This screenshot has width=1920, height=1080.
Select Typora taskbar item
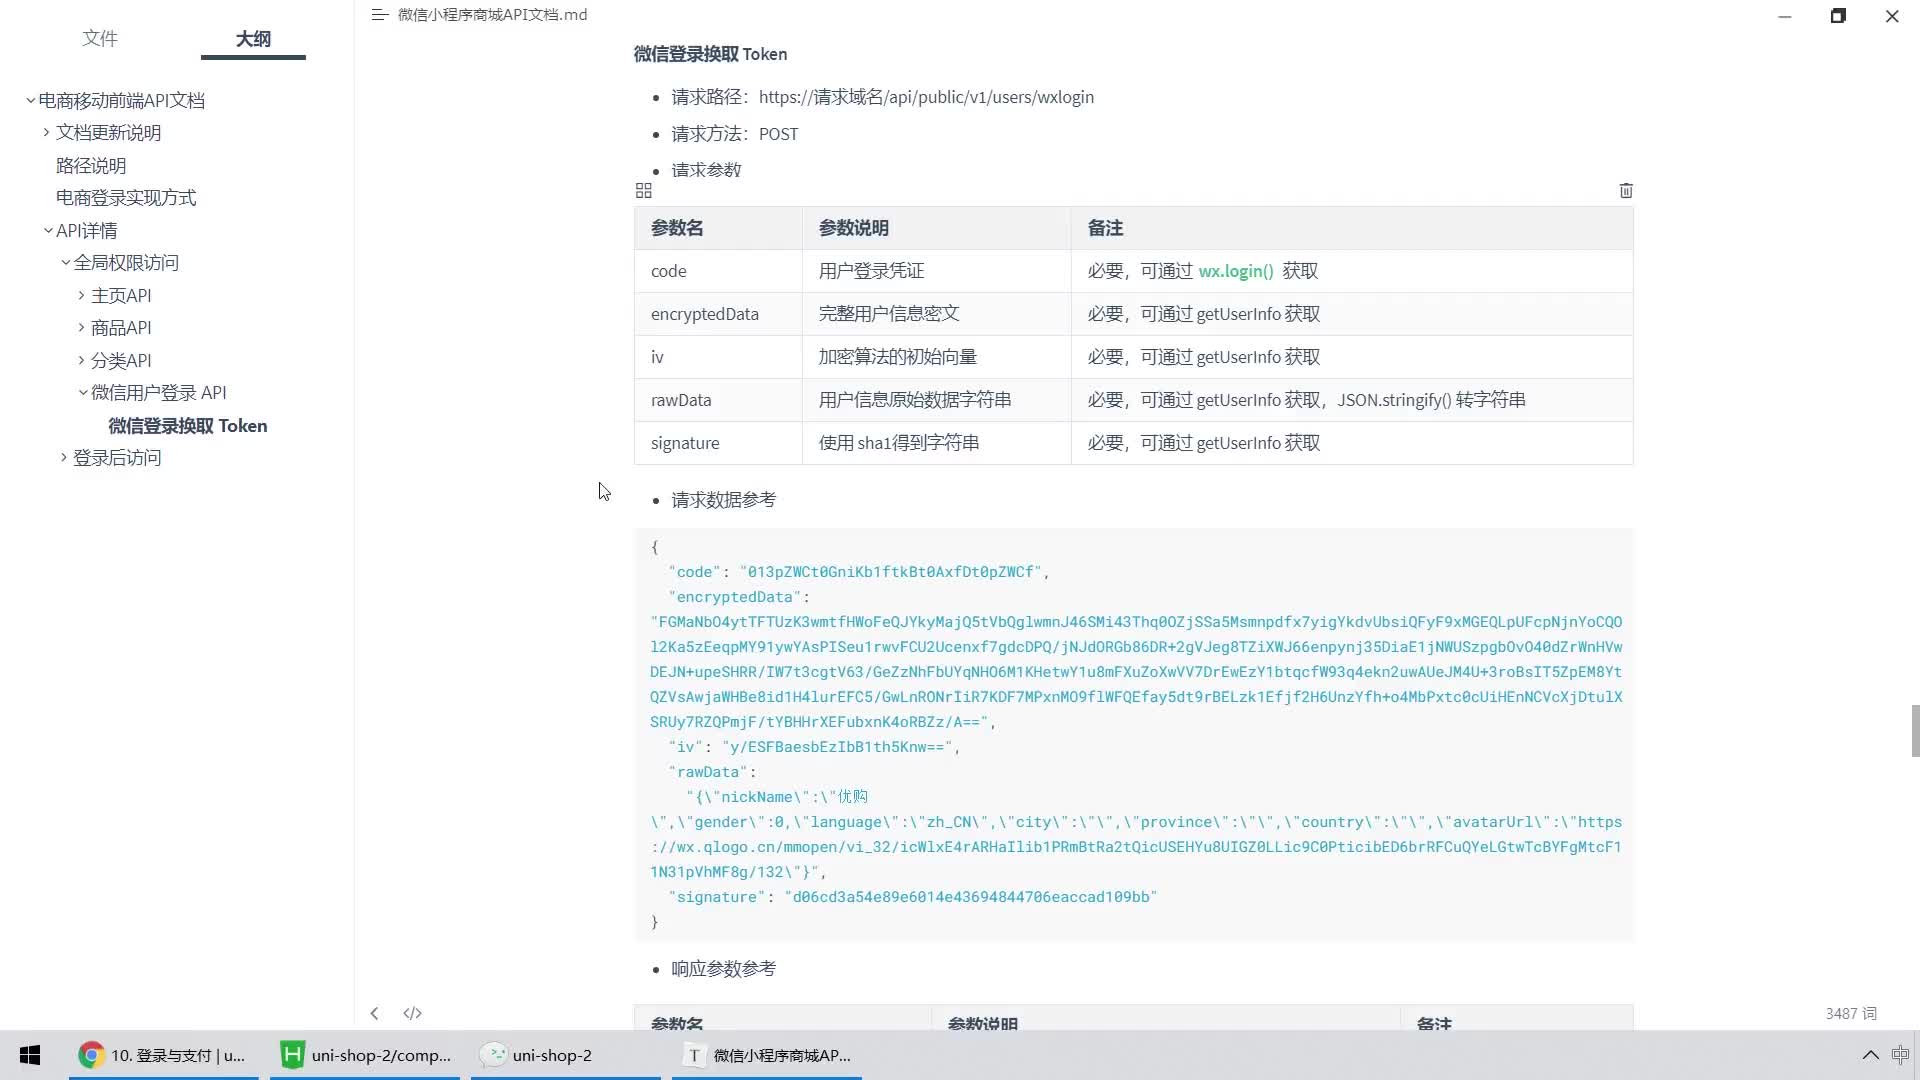(x=767, y=1055)
